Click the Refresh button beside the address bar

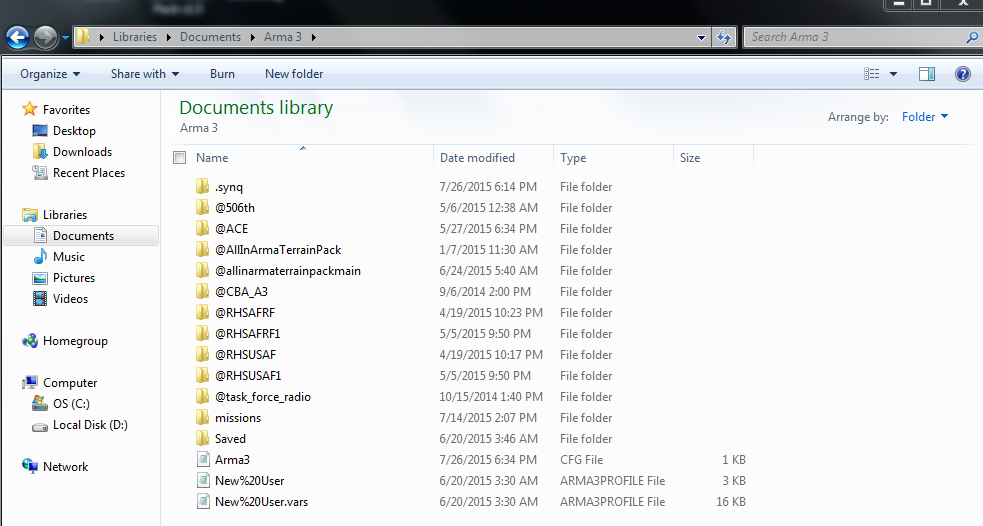point(724,38)
